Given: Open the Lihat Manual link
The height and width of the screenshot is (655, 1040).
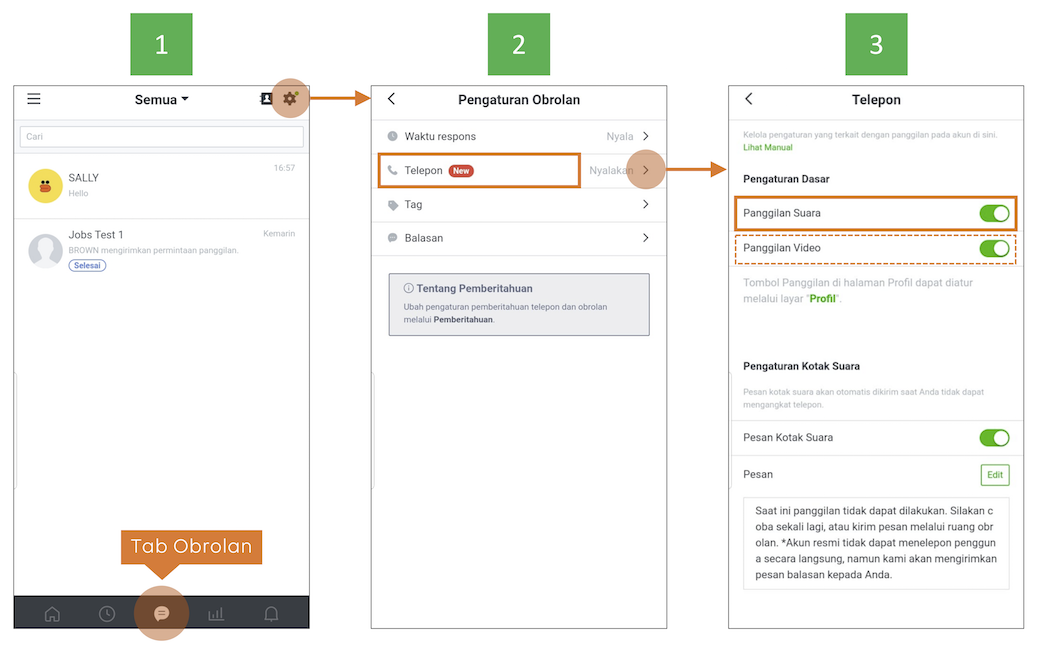Looking at the screenshot, I should click(x=767, y=147).
